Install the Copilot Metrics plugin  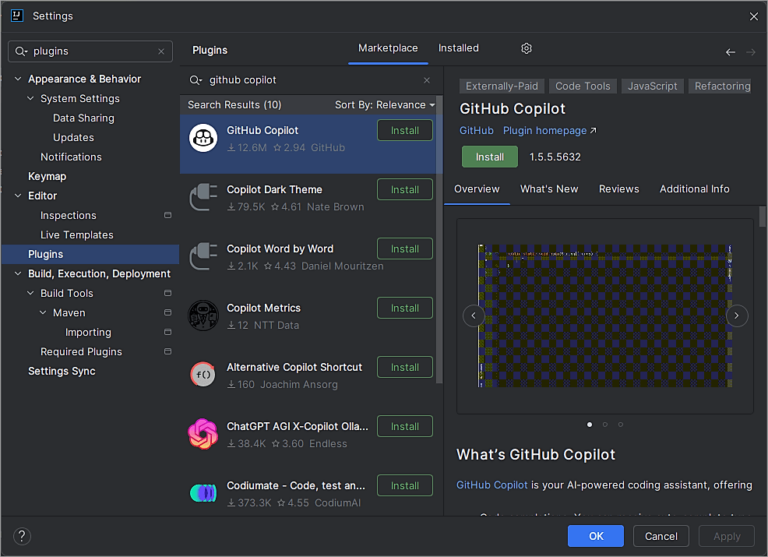coord(405,308)
